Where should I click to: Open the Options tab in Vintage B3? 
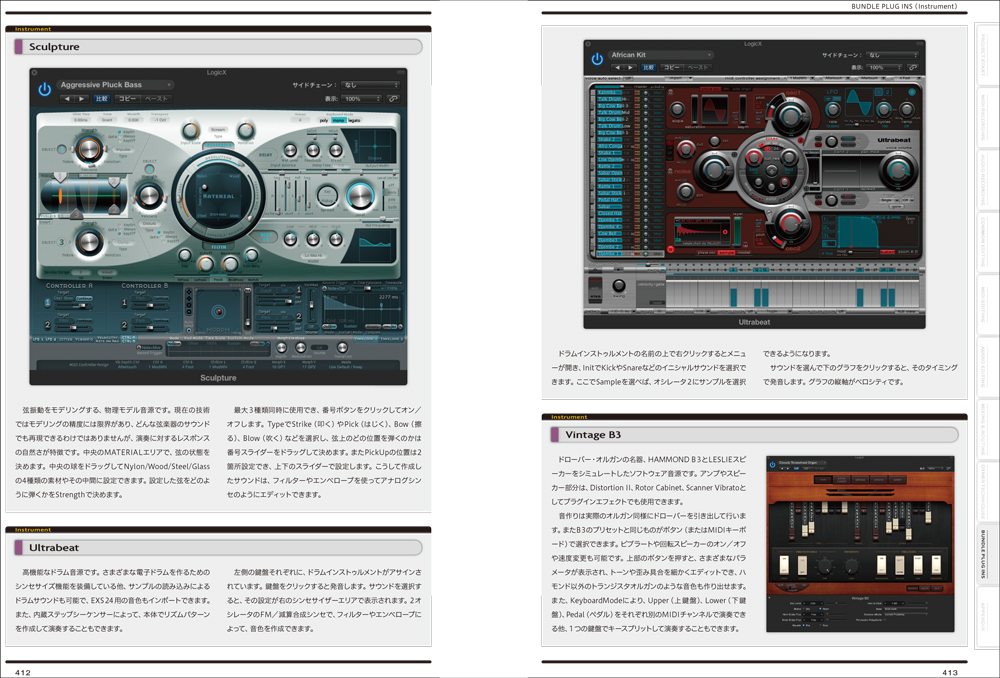point(860,480)
